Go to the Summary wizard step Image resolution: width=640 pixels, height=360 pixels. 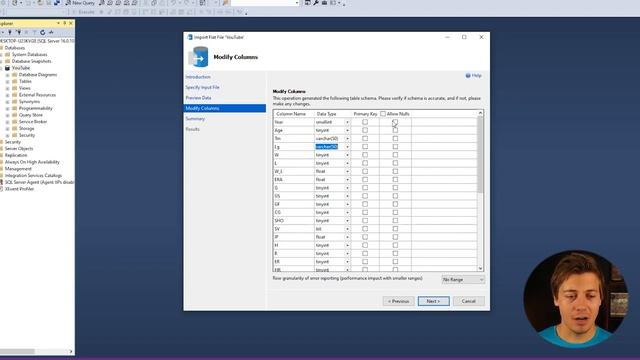pyautogui.click(x=195, y=119)
